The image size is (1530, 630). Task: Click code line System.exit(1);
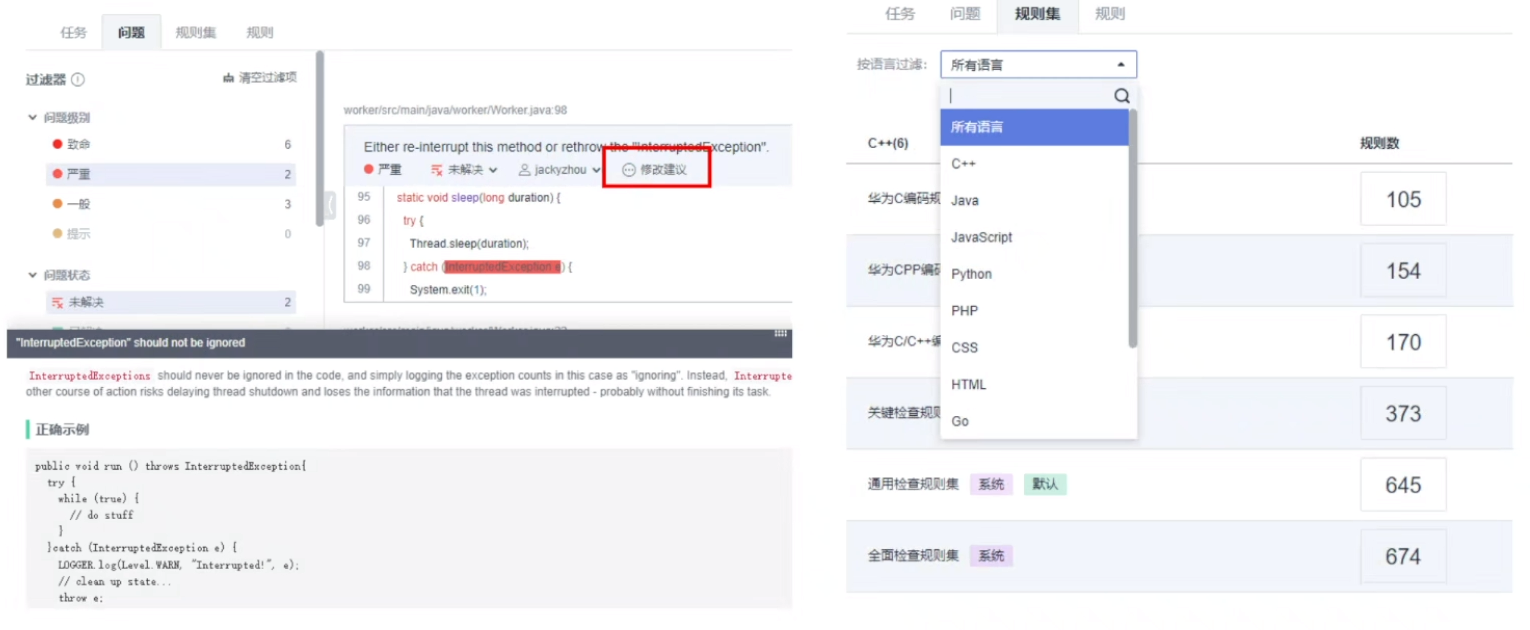(x=447, y=290)
